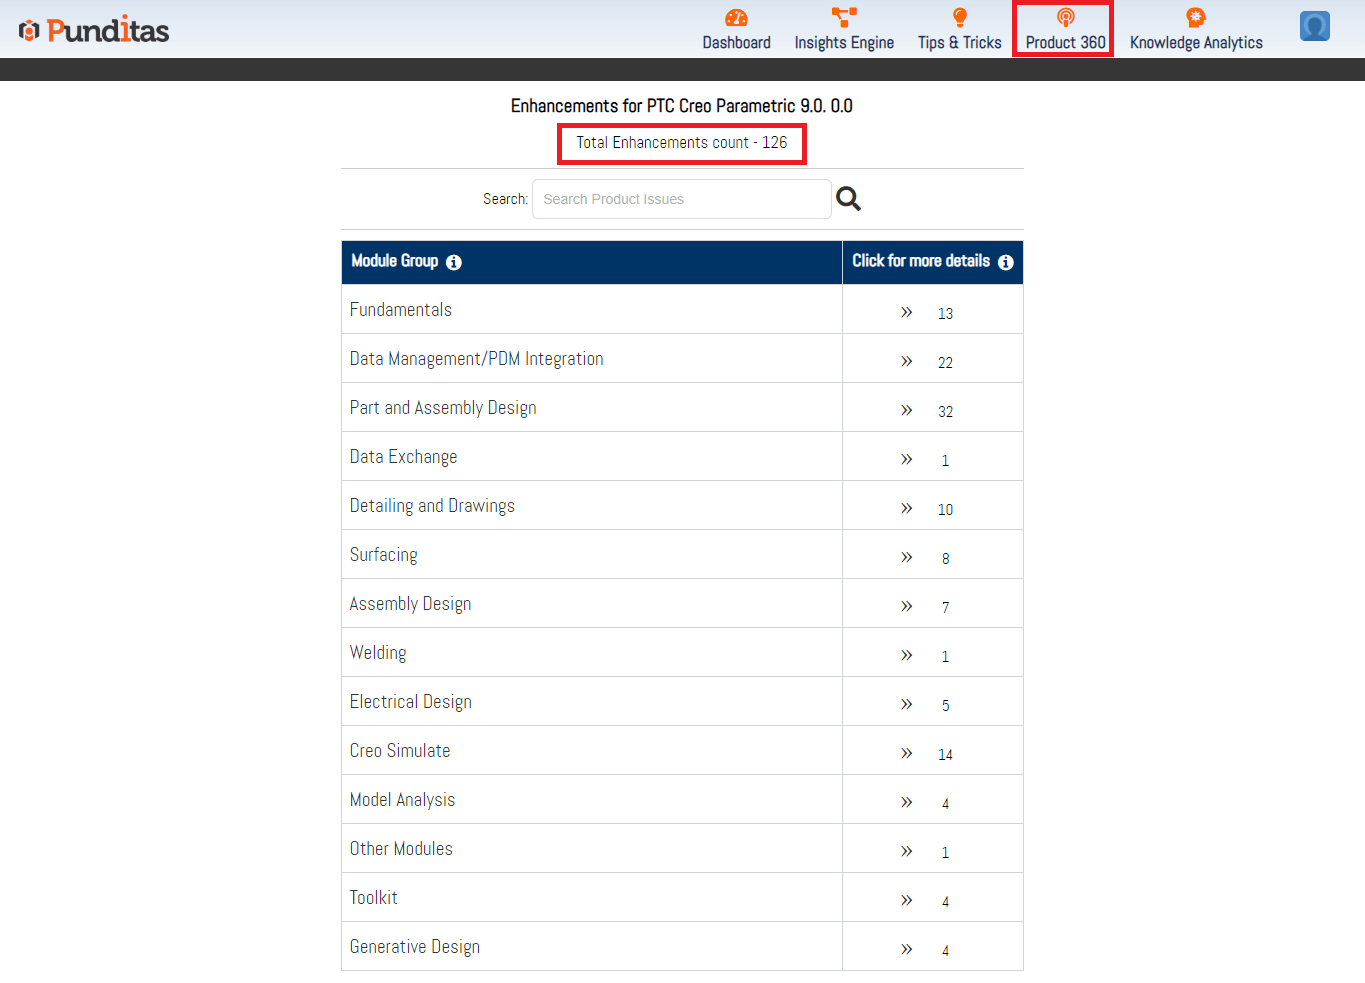Image resolution: width=1365 pixels, height=983 pixels.
Task: Click info icon beside Click for more details
Action: (1005, 262)
